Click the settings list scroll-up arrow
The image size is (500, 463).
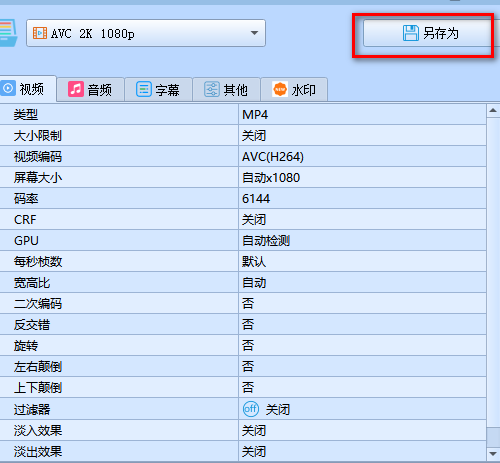pos(493,111)
